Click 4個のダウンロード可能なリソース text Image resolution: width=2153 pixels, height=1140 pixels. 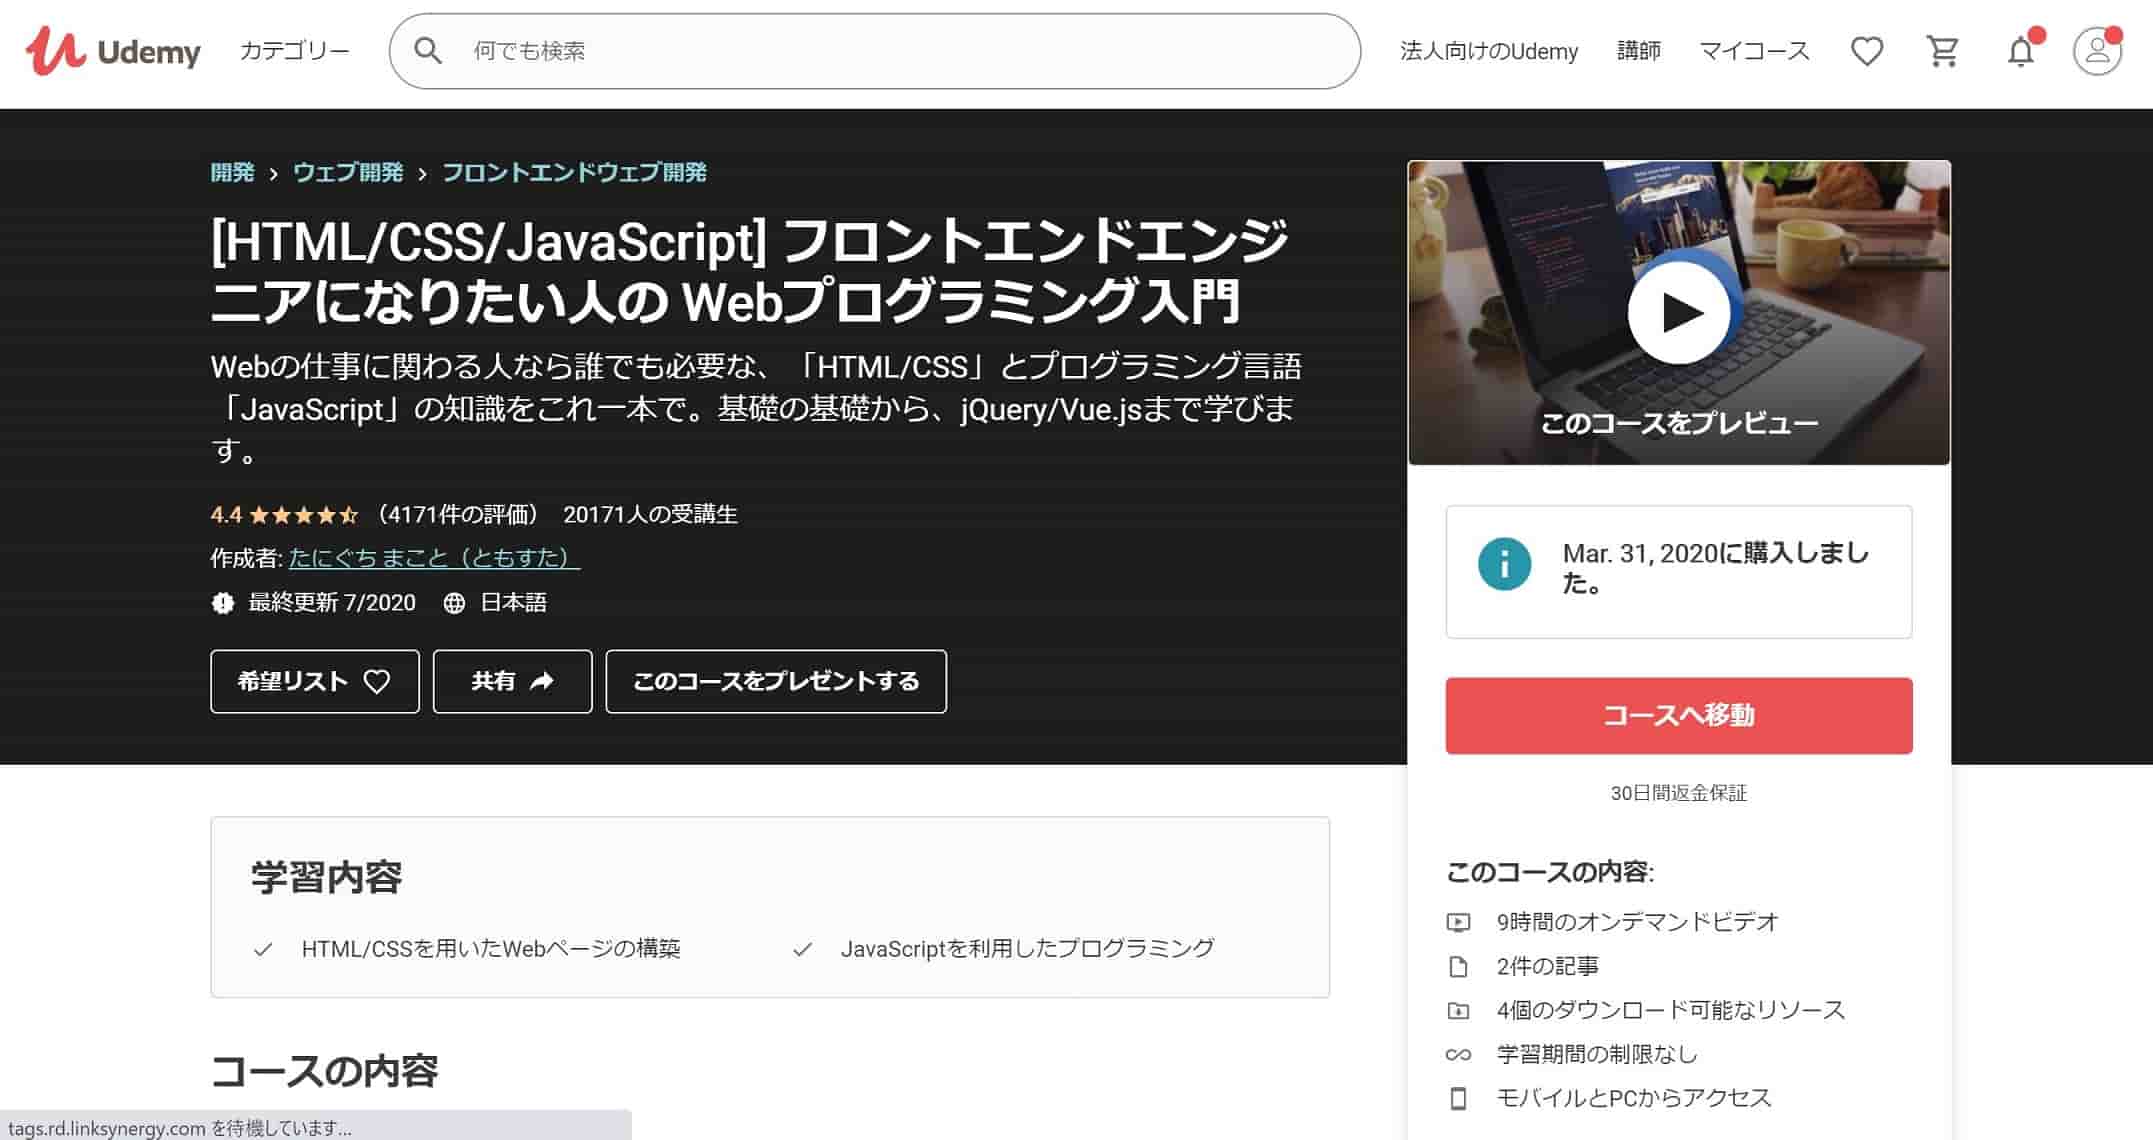coord(1671,1011)
